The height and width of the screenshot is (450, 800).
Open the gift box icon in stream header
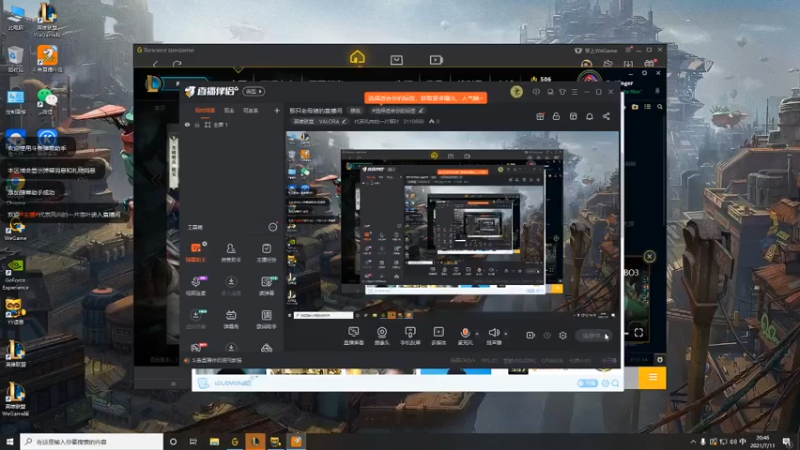[540, 116]
